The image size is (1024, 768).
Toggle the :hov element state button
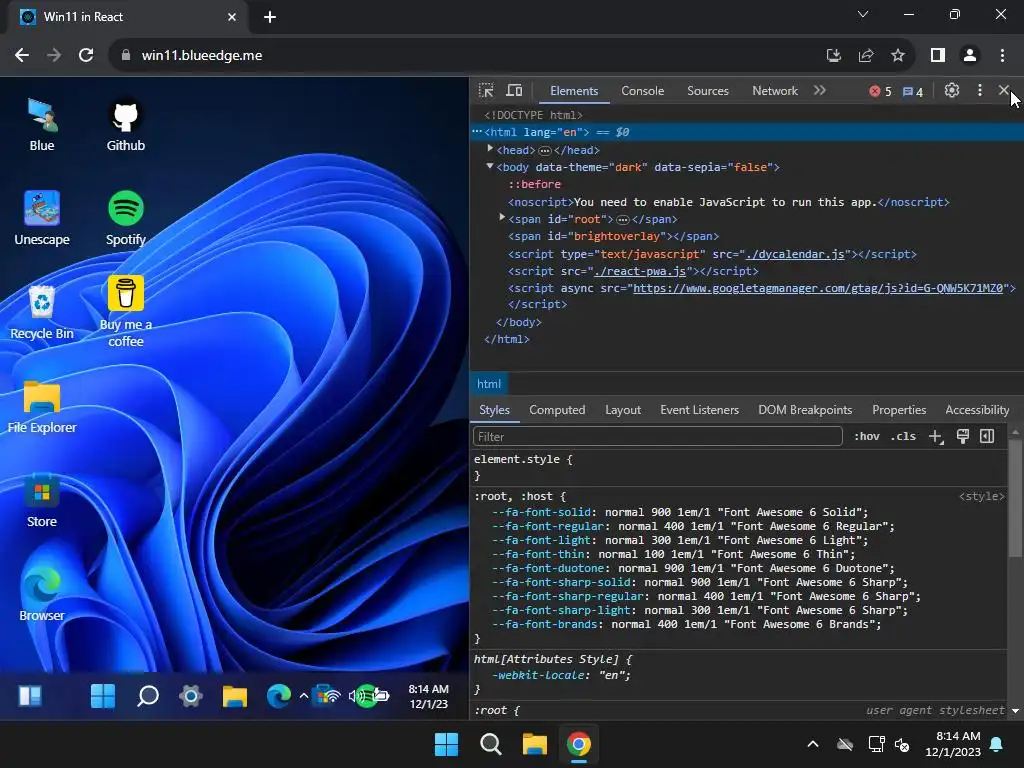867,436
